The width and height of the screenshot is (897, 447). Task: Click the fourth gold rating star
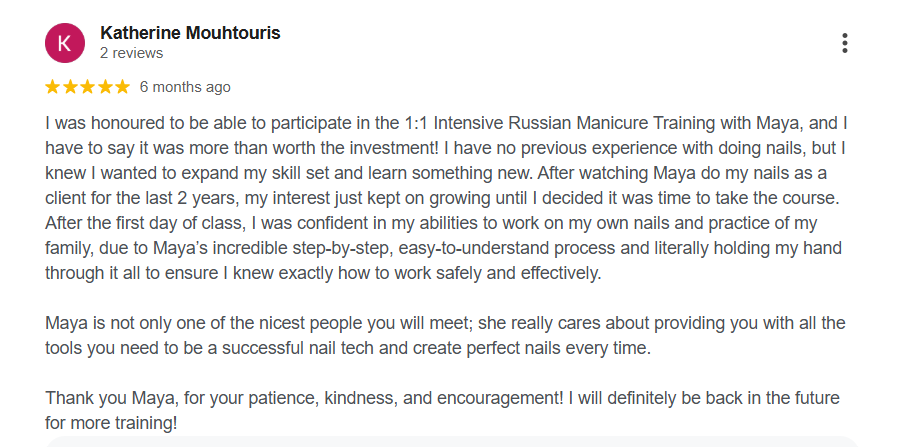click(x=105, y=87)
